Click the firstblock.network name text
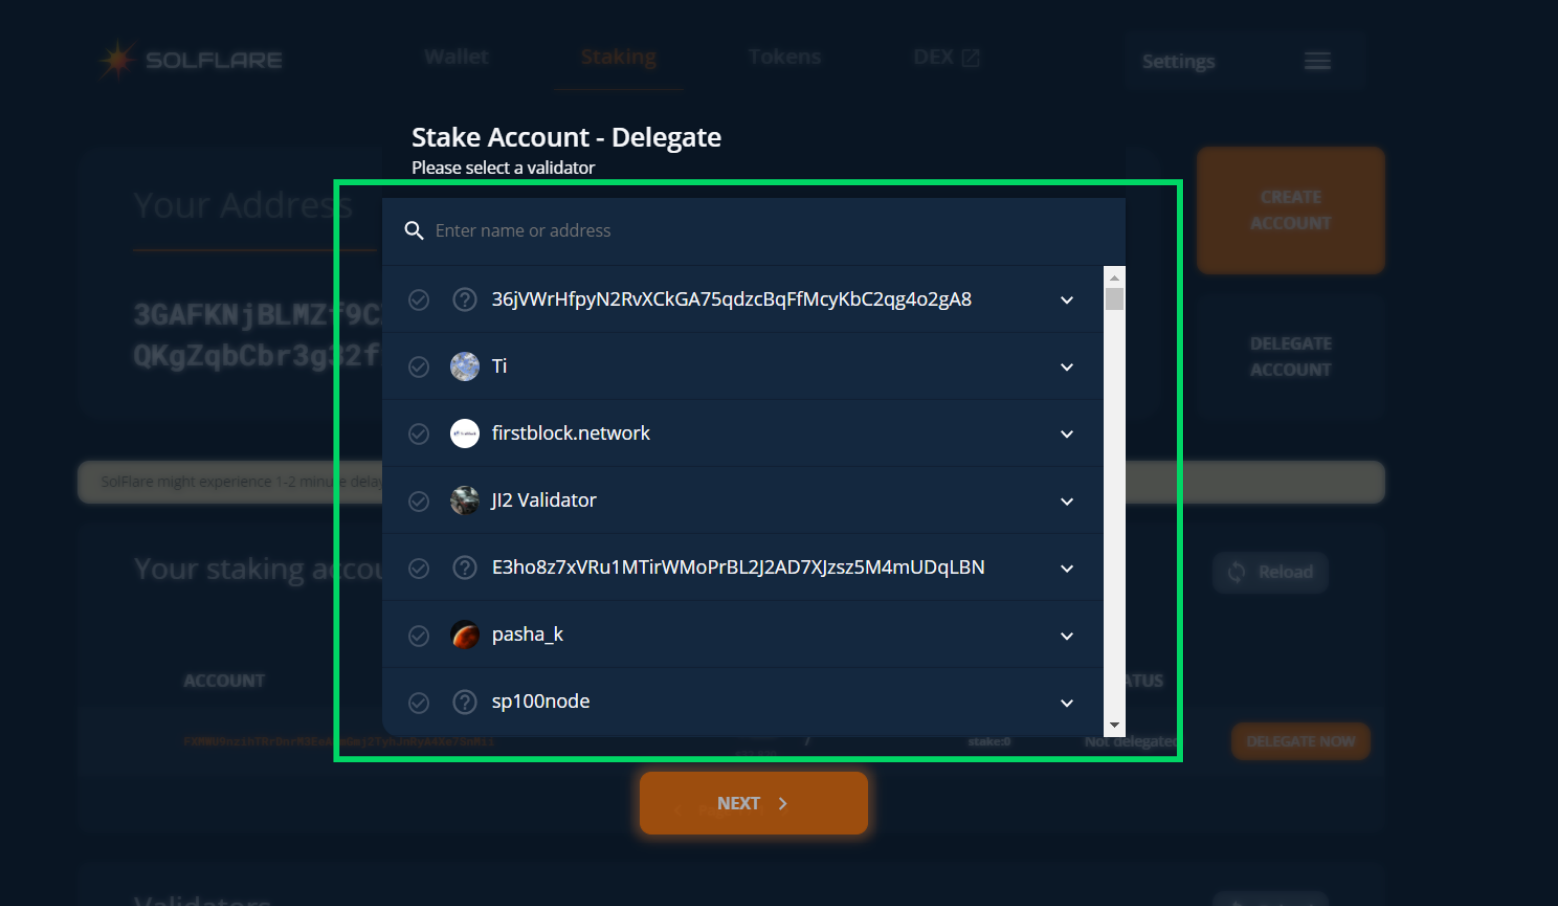This screenshot has height=906, width=1558. [571, 433]
